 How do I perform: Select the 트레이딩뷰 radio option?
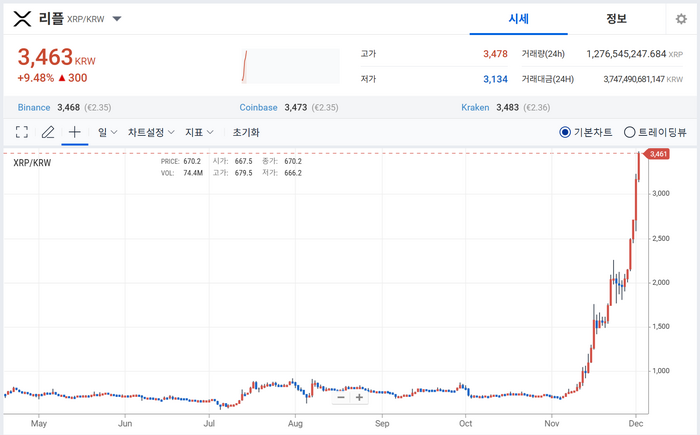630,132
